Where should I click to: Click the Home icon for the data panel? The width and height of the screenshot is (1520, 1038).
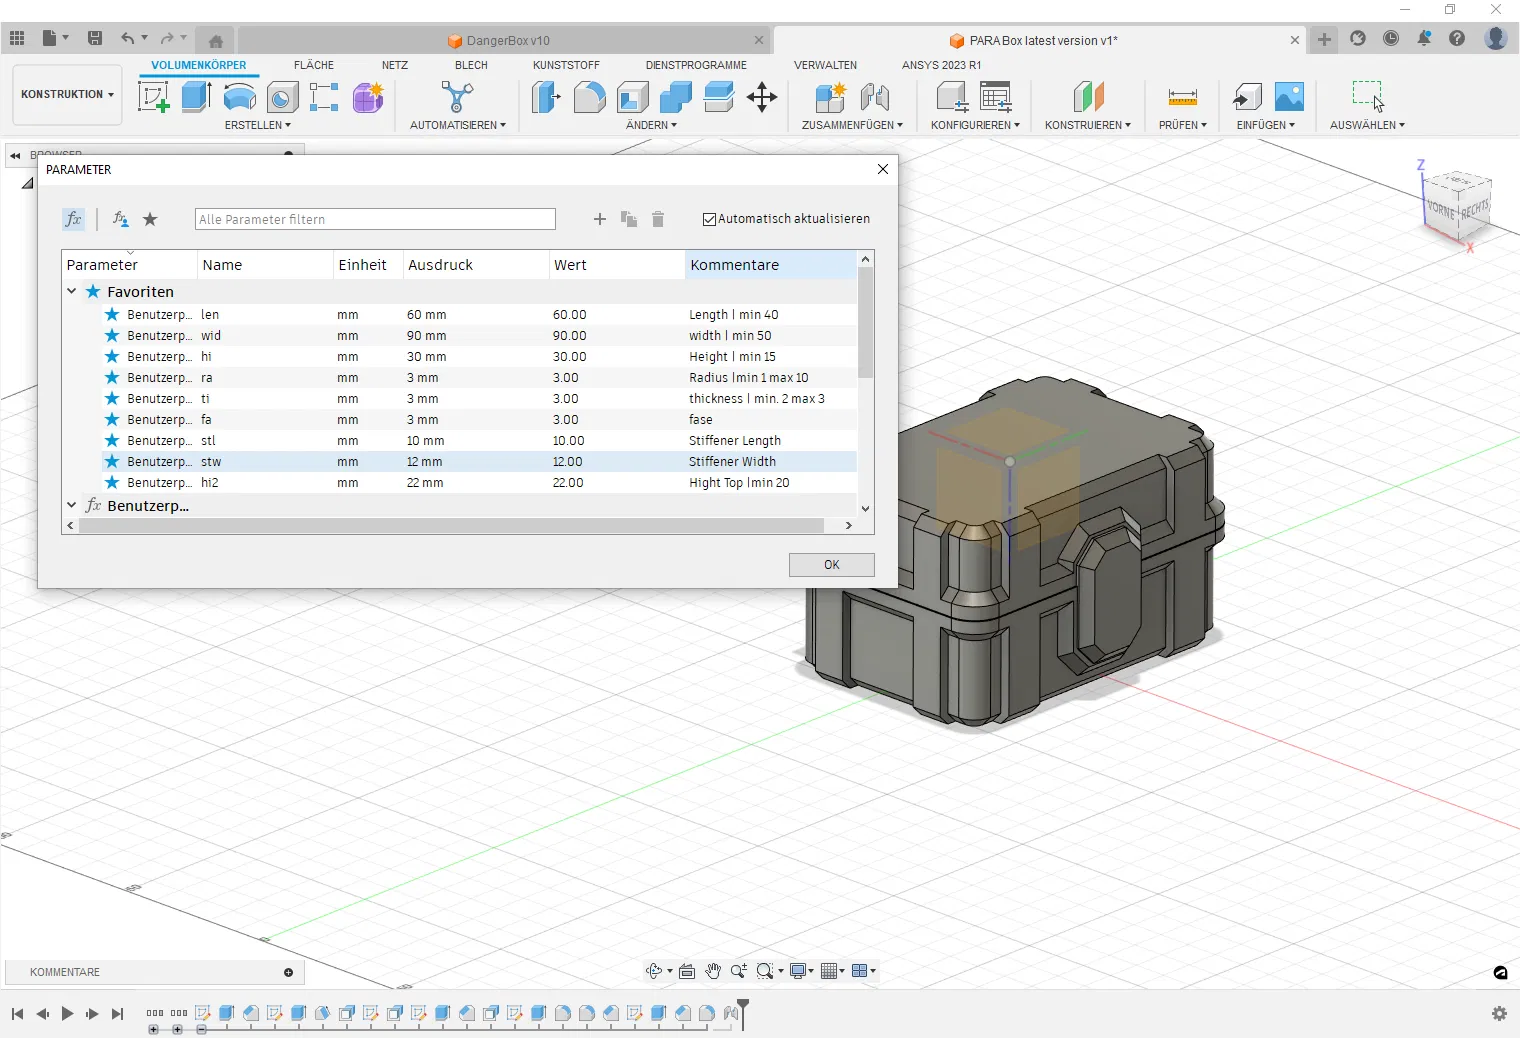click(215, 41)
